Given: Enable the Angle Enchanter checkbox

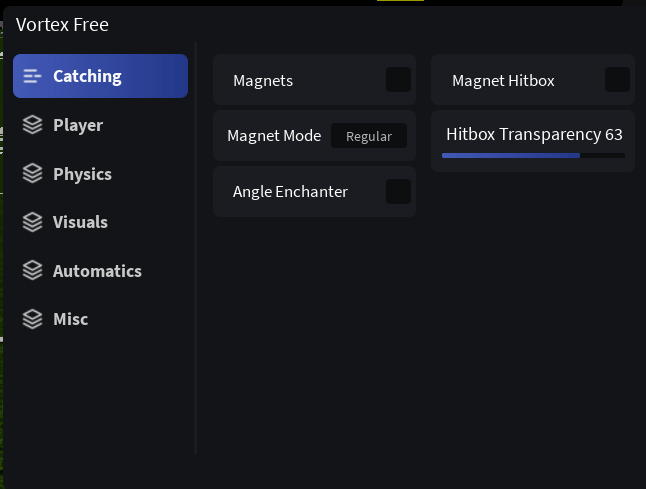Looking at the screenshot, I should point(398,191).
